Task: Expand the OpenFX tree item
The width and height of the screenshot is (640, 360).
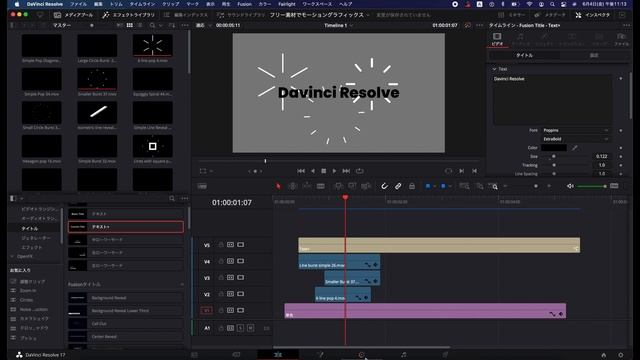Action: point(12,256)
